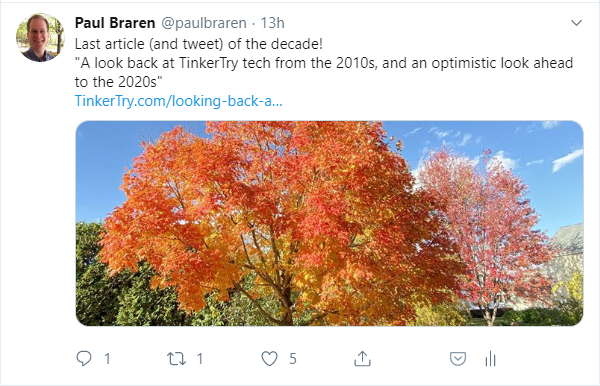Click the Paul Braren display name
600x386 pixels.
115,23
